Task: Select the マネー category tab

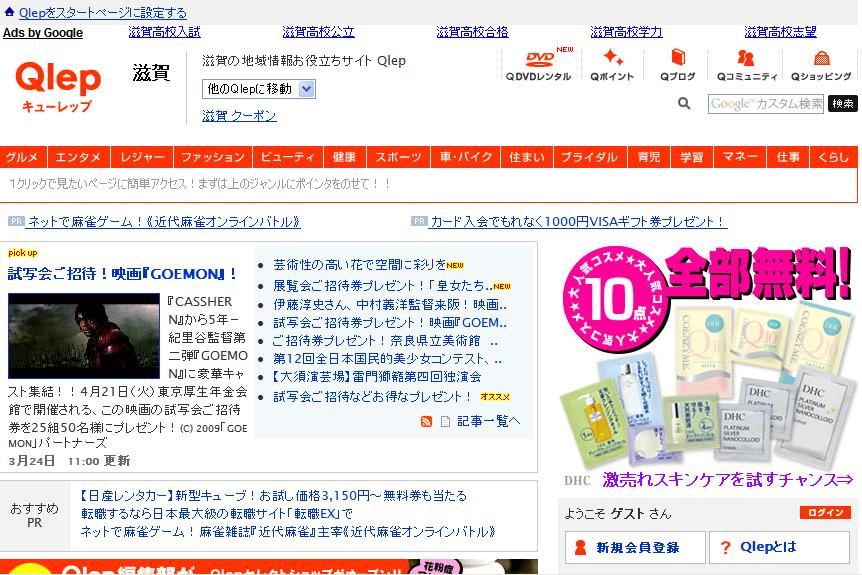Action: point(740,157)
